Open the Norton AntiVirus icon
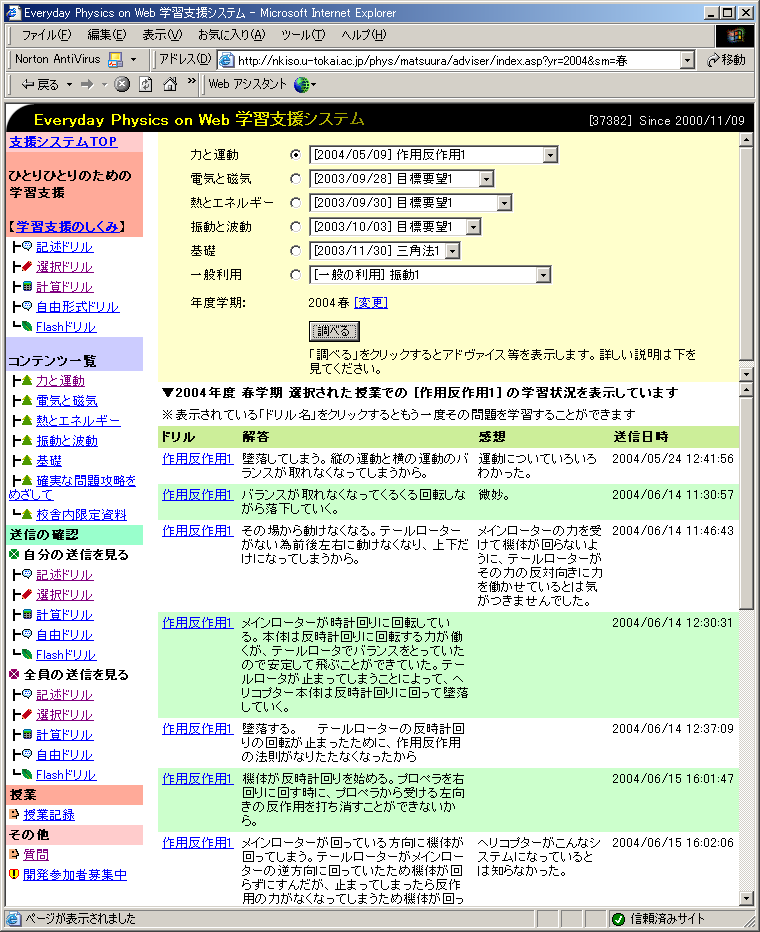Screen dimensions: 760x932 point(115,59)
